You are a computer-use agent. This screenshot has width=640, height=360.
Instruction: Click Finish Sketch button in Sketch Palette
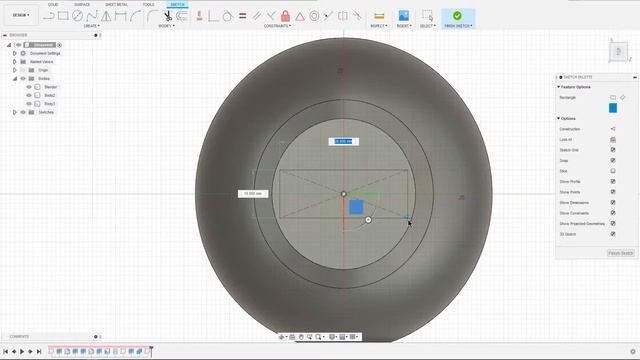tap(620, 253)
